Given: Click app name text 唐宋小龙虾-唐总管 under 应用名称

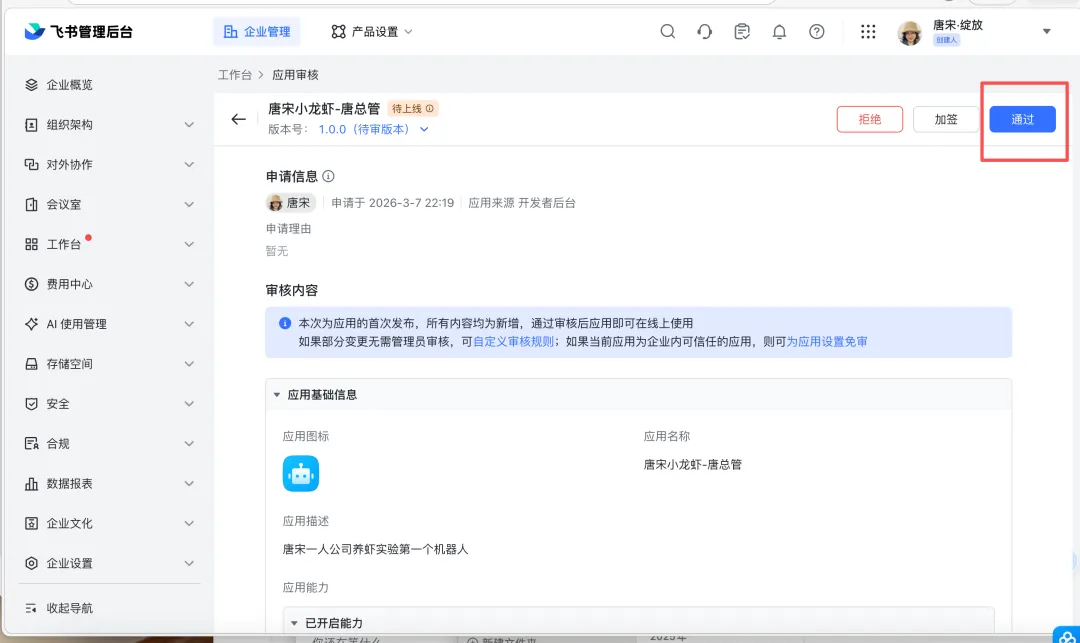Looking at the screenshot, I should 692,464.
